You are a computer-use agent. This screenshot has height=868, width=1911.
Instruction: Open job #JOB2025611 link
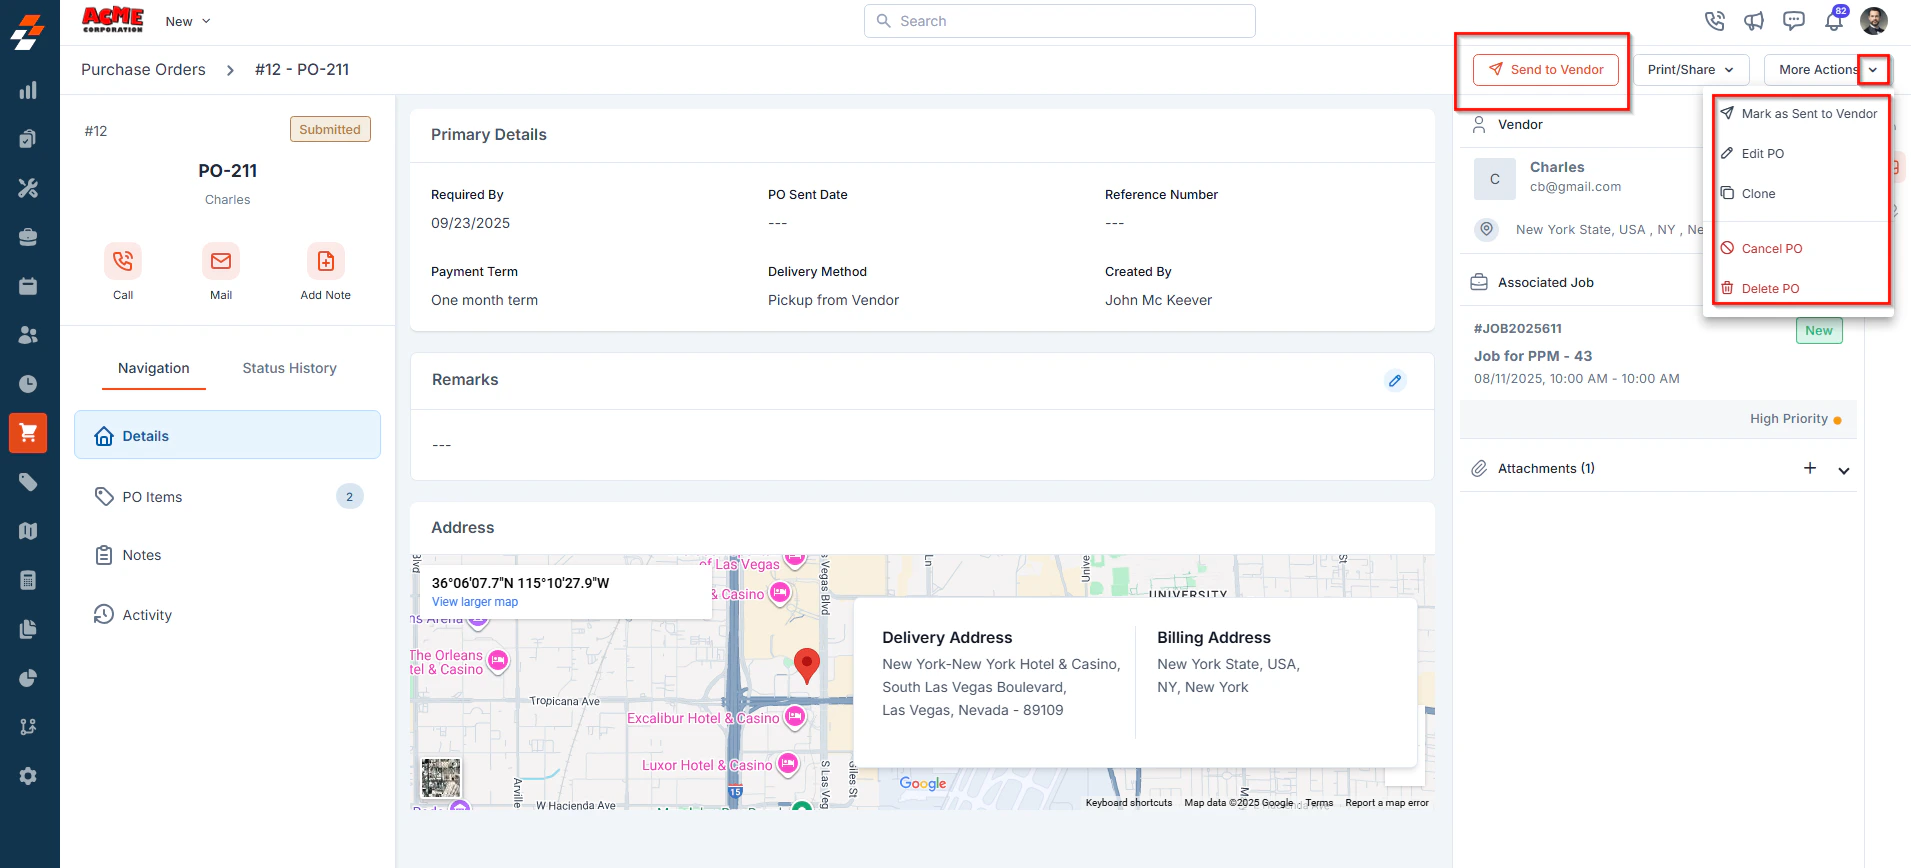1518,328
